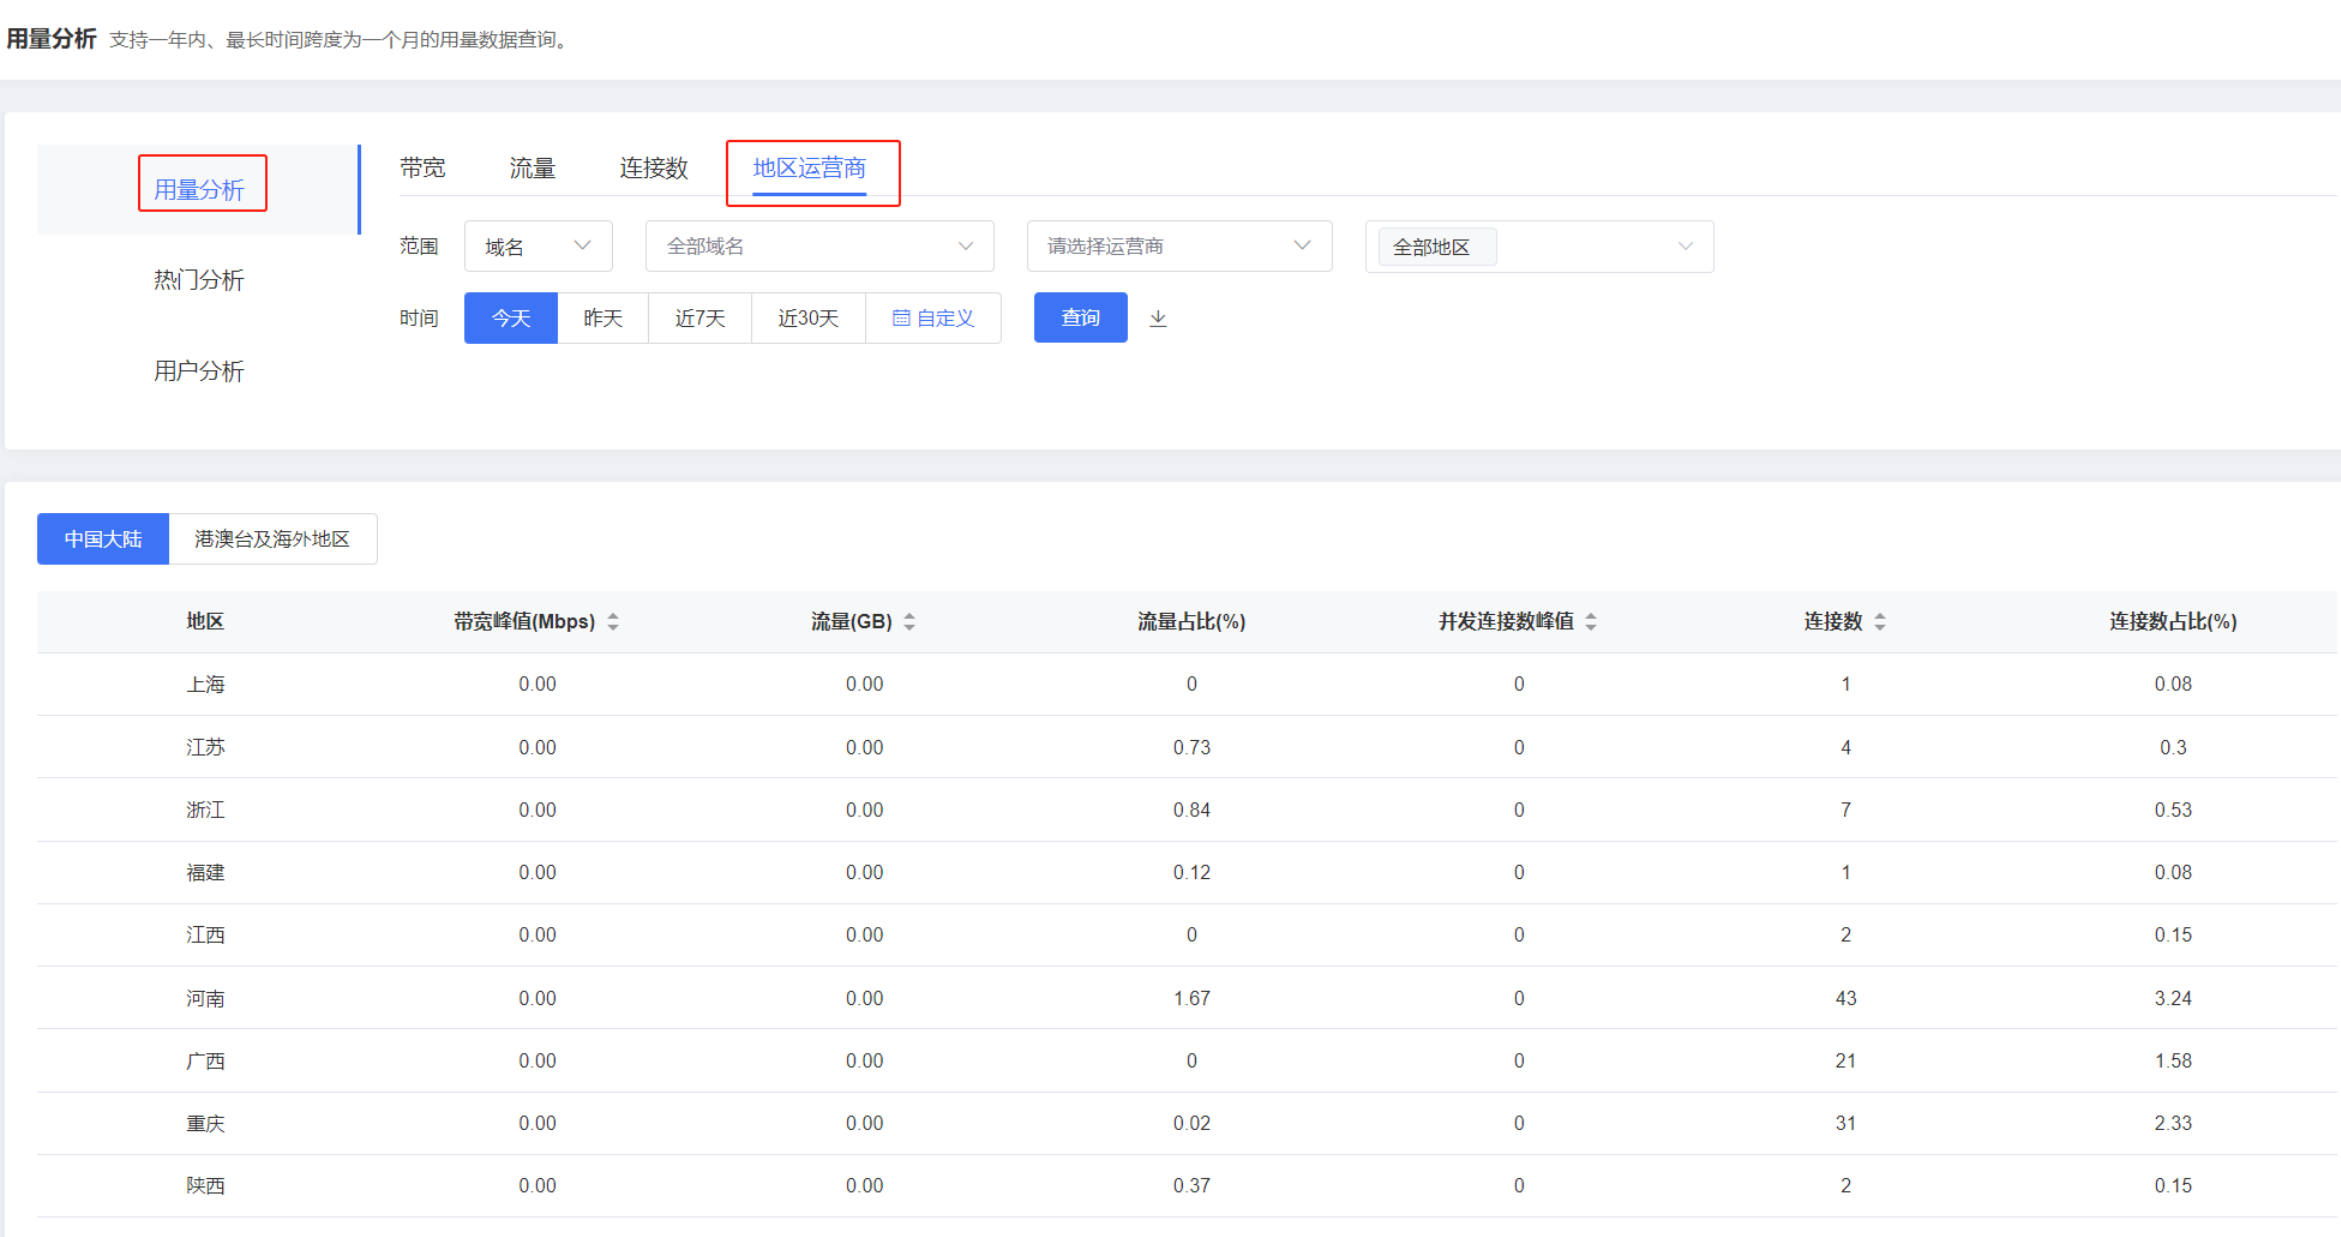The image size is (2341, 1237).
Task: Open the 全部域名 dropdown
Action: pyautogui.click(x=819, y=246)
